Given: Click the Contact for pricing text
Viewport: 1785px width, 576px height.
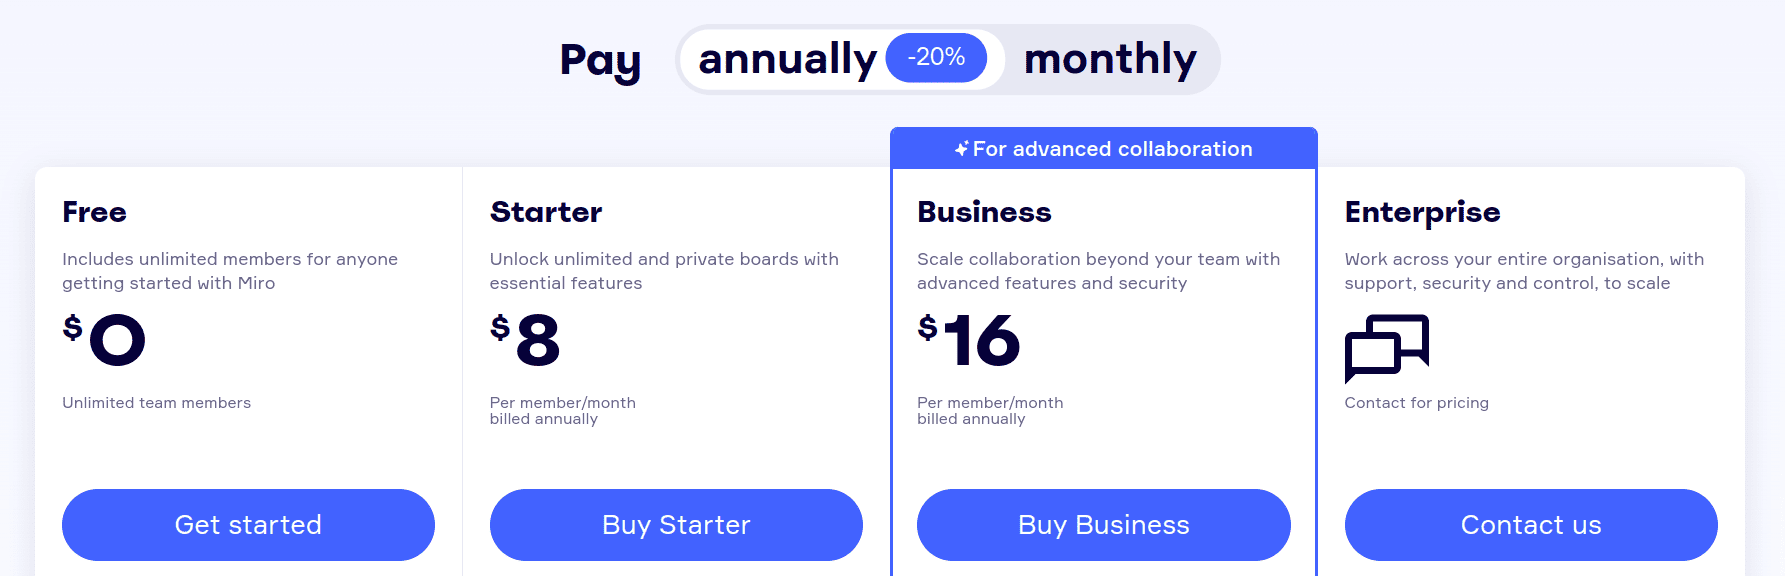Looking at the screenshot, I should 1416,403.
